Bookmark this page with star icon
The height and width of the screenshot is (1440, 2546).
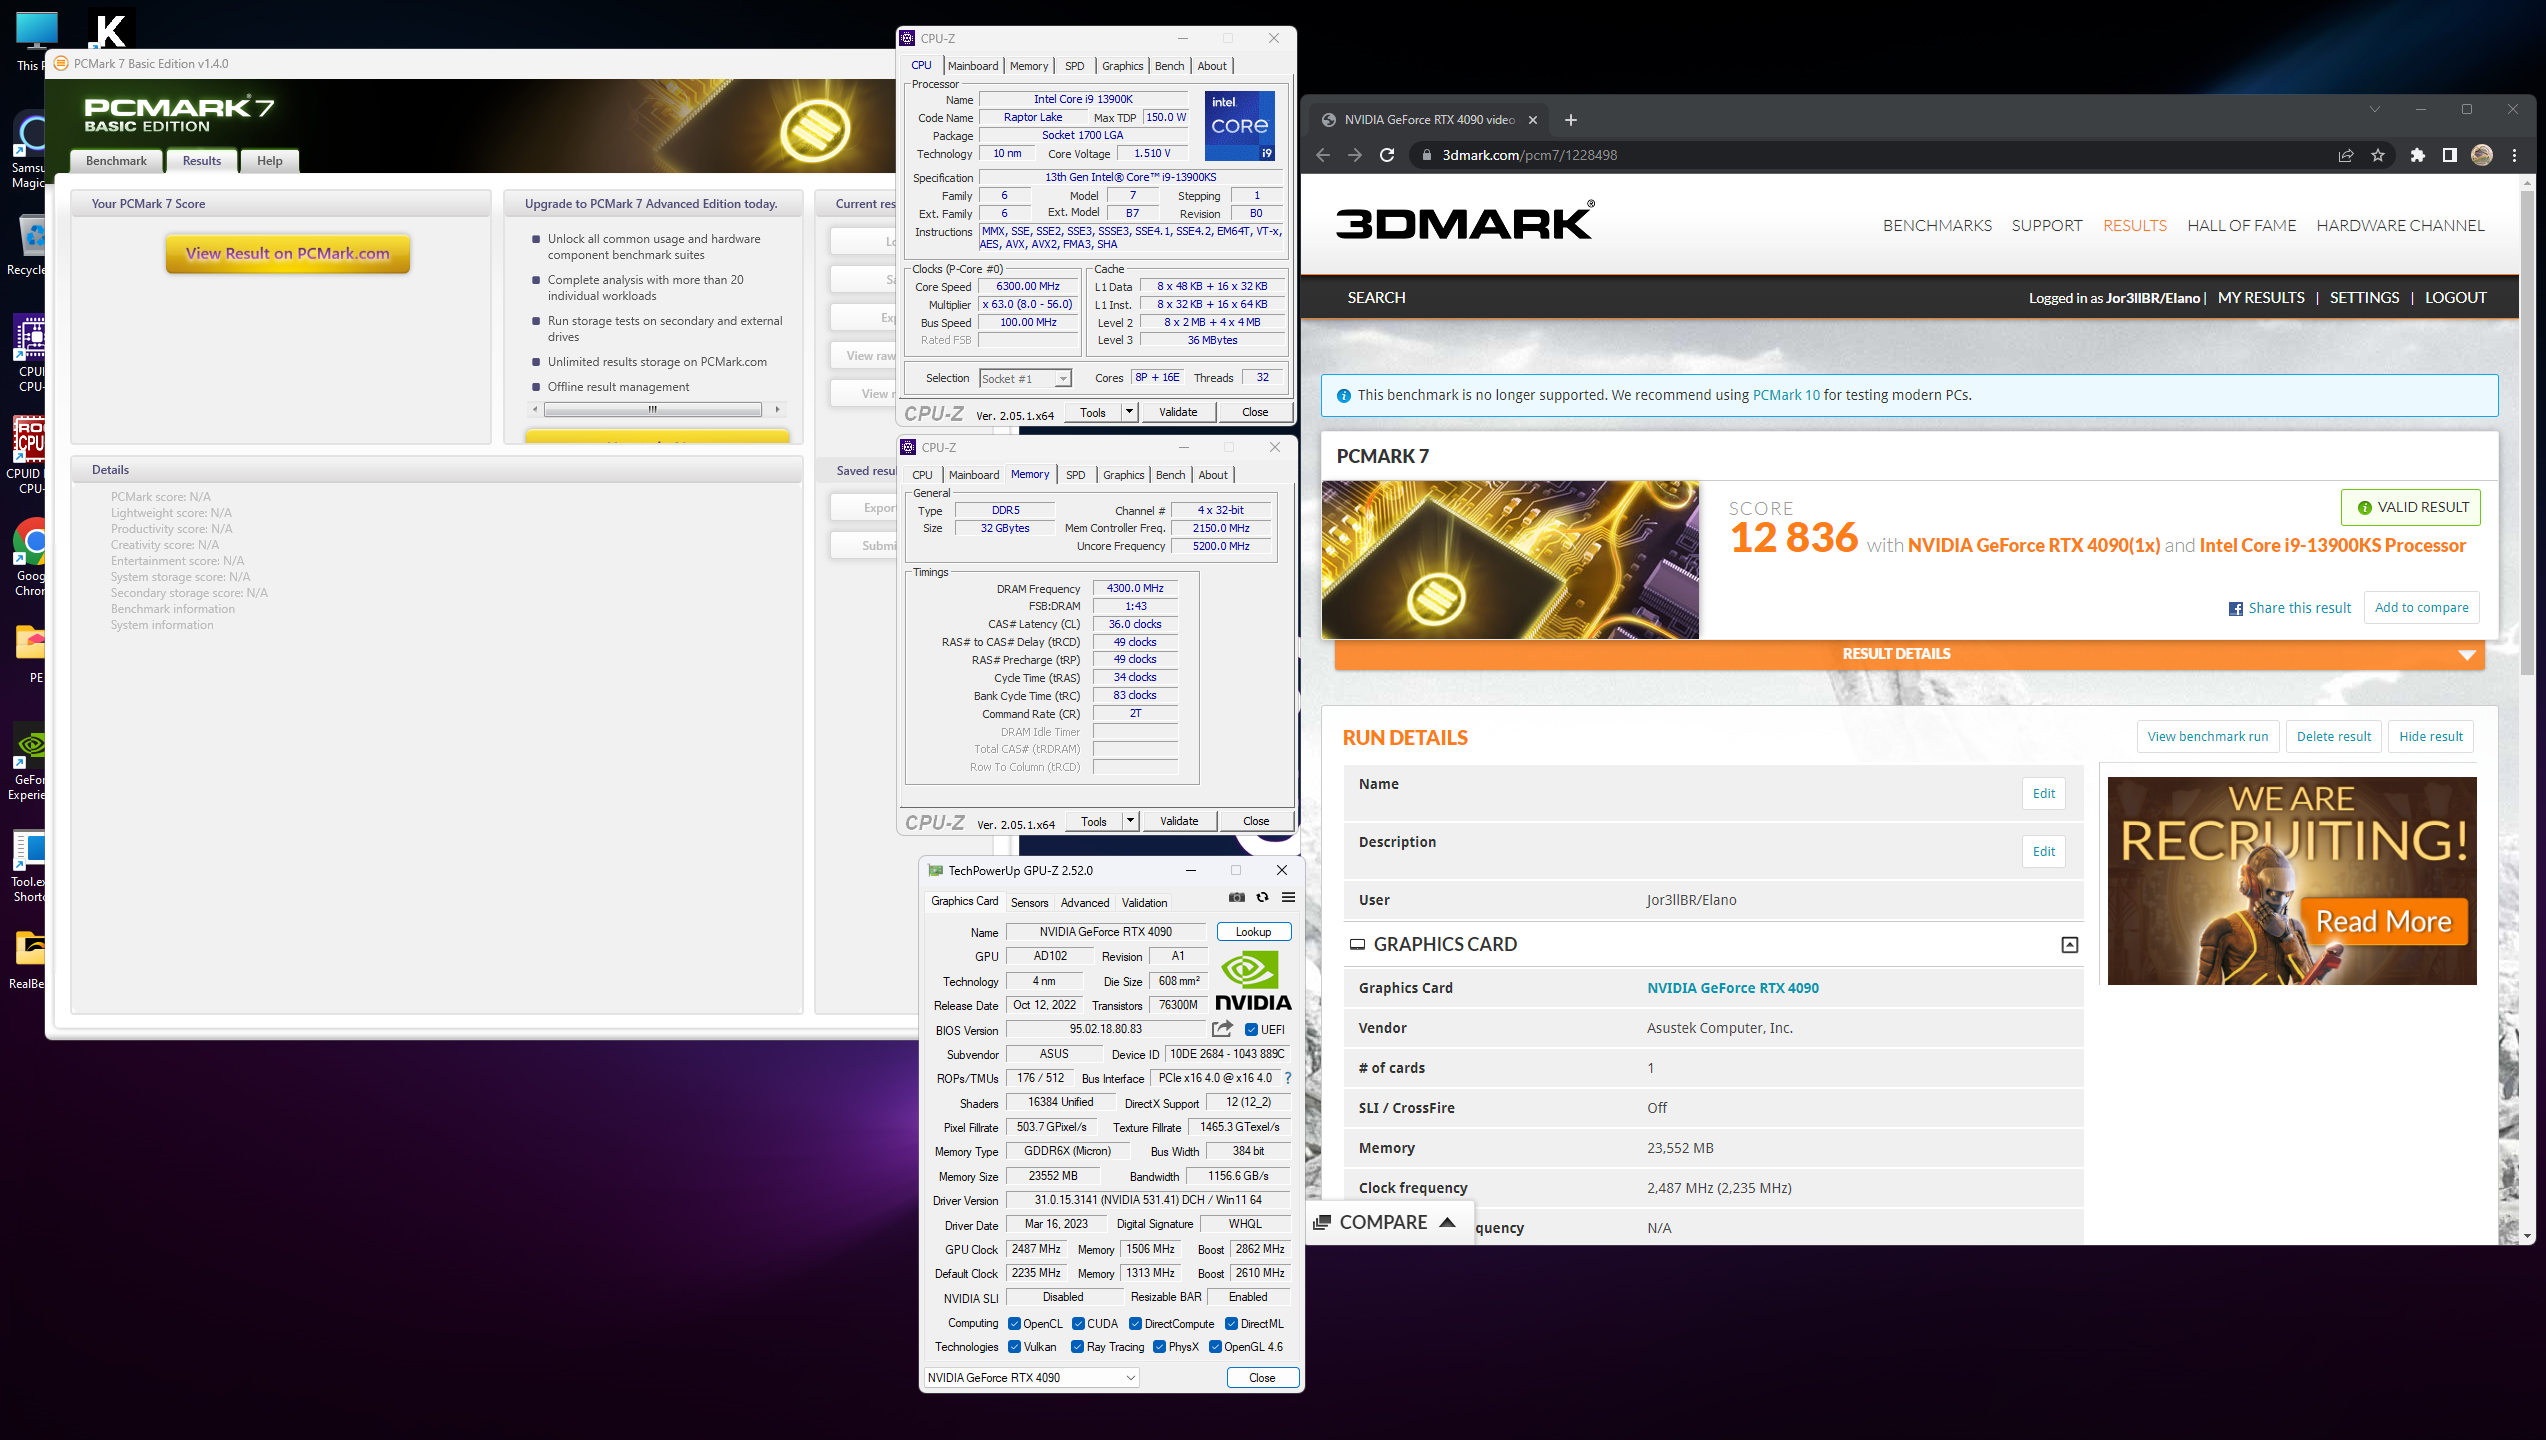[x=2378, y=155]
